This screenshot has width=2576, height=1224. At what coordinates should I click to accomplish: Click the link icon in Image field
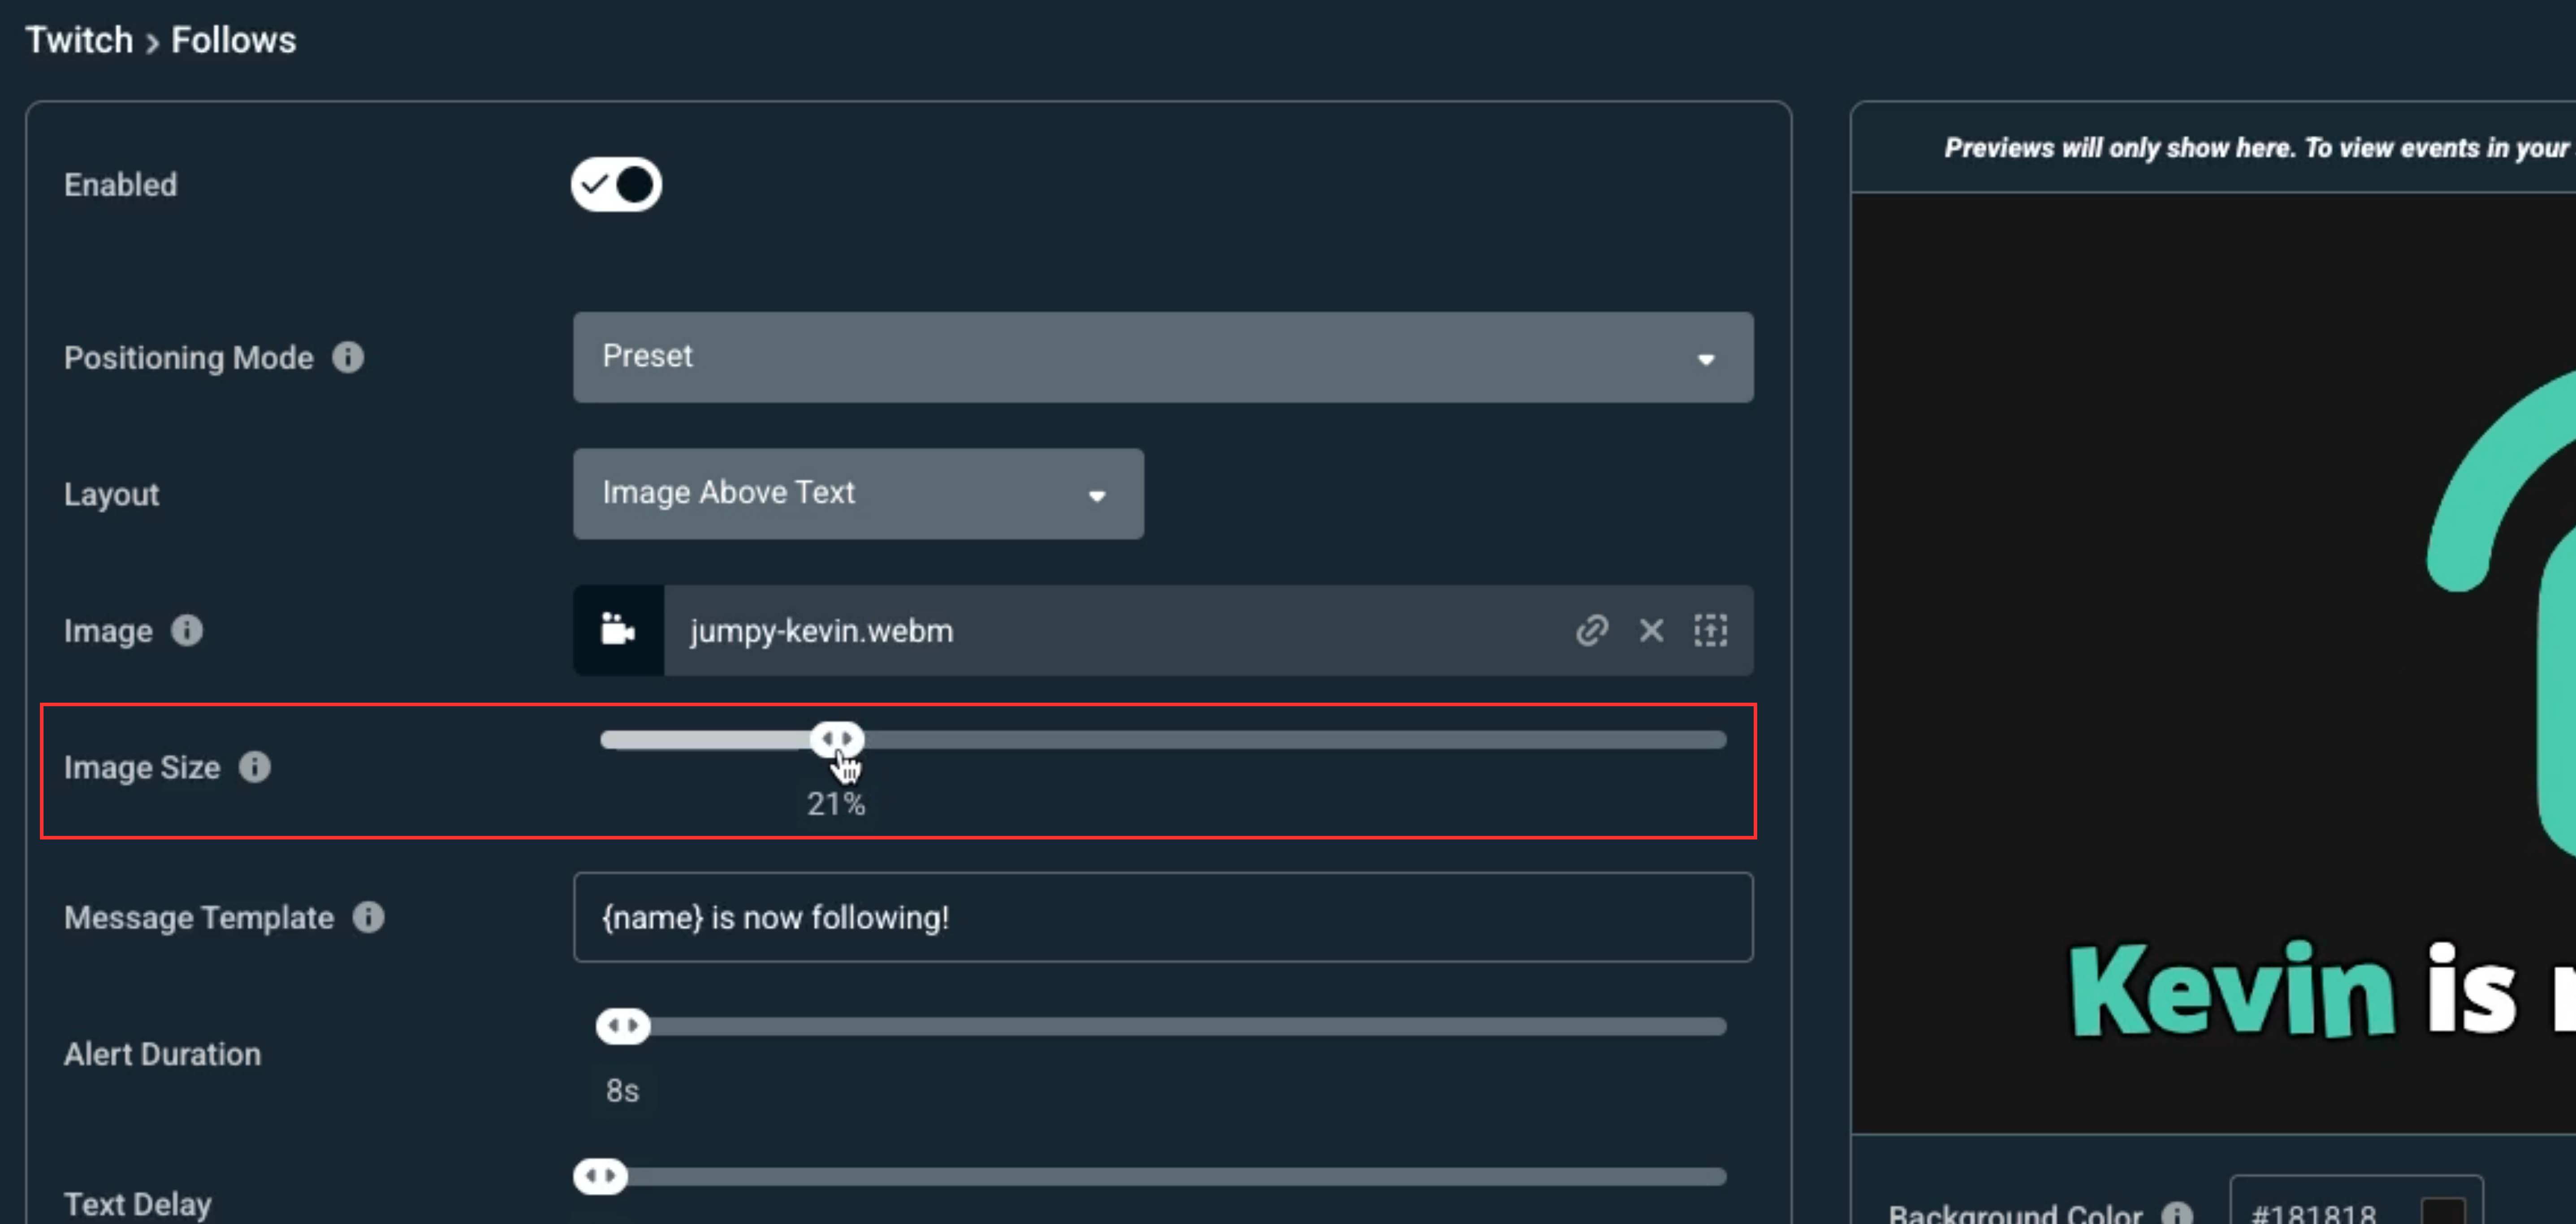click(1591, 630)
